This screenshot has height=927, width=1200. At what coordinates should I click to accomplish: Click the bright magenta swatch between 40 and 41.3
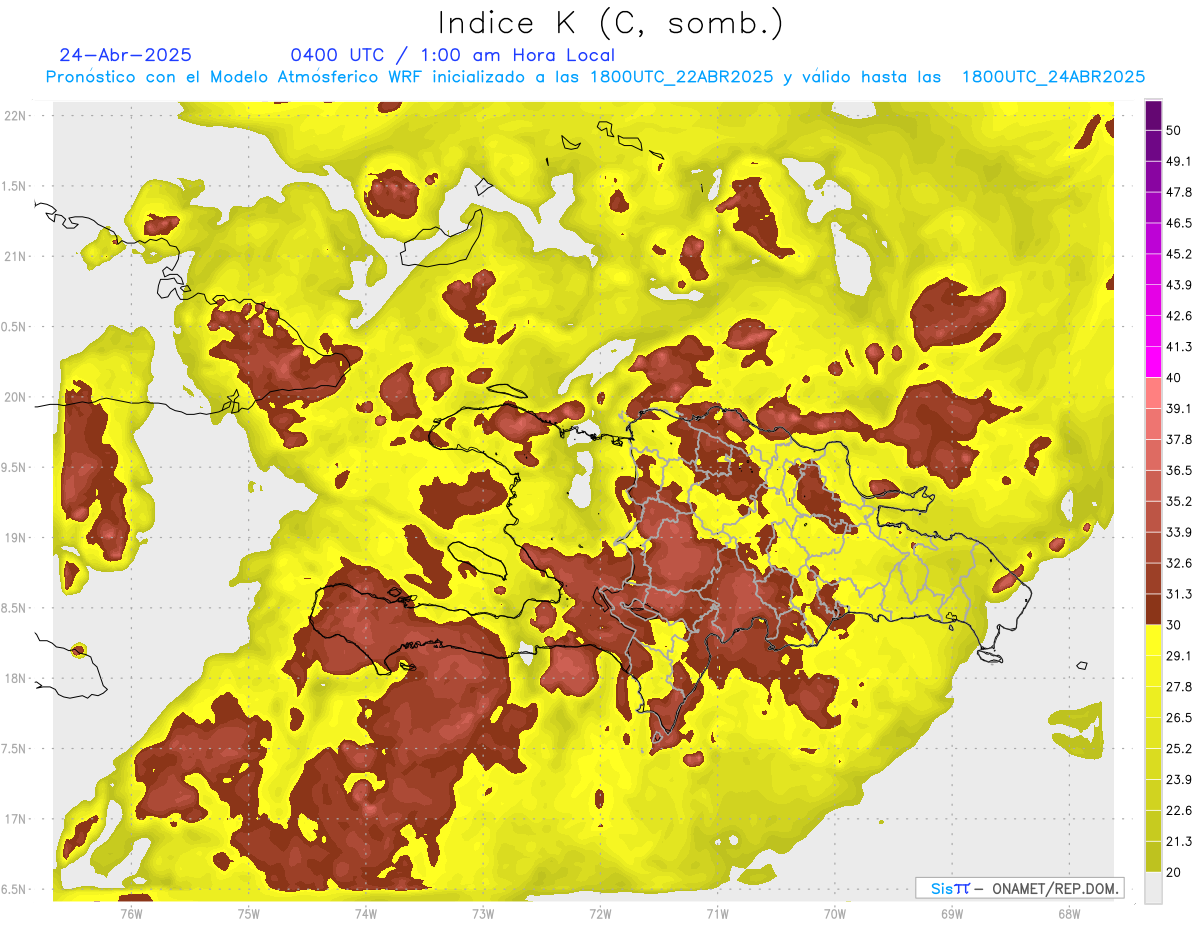pos(1153,362)
